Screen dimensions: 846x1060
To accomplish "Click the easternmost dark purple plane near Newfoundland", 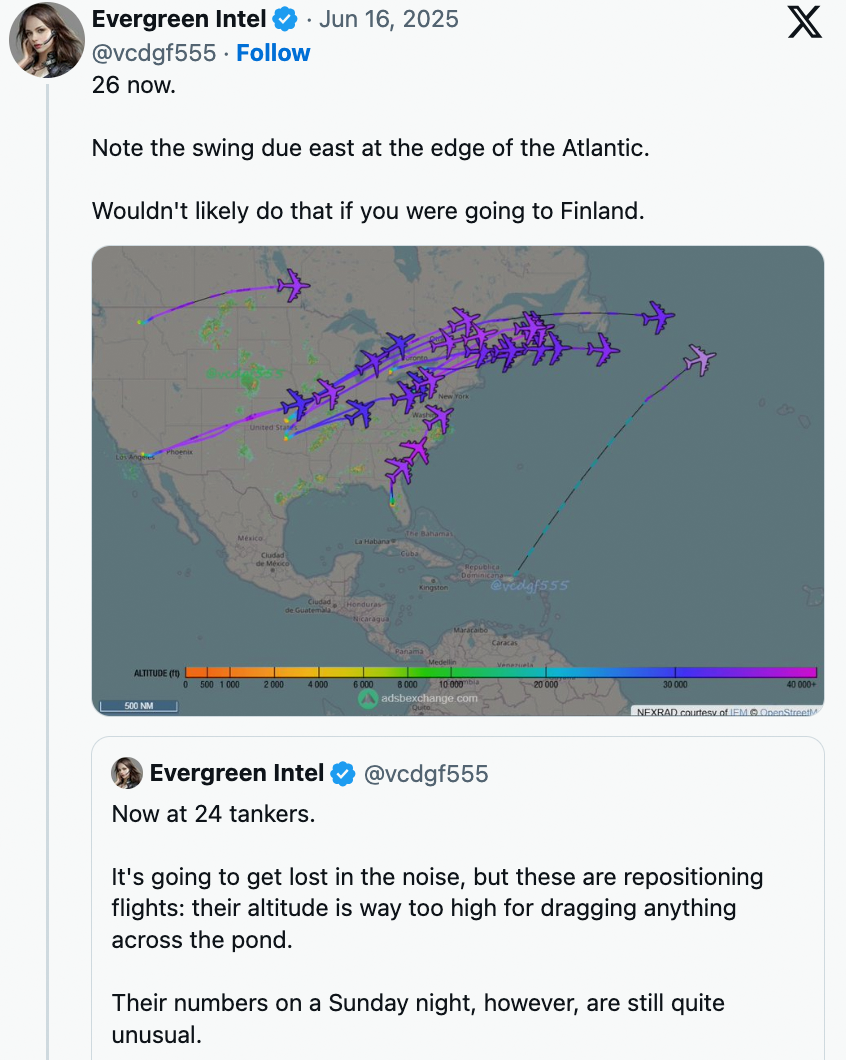I will point(658,317).
